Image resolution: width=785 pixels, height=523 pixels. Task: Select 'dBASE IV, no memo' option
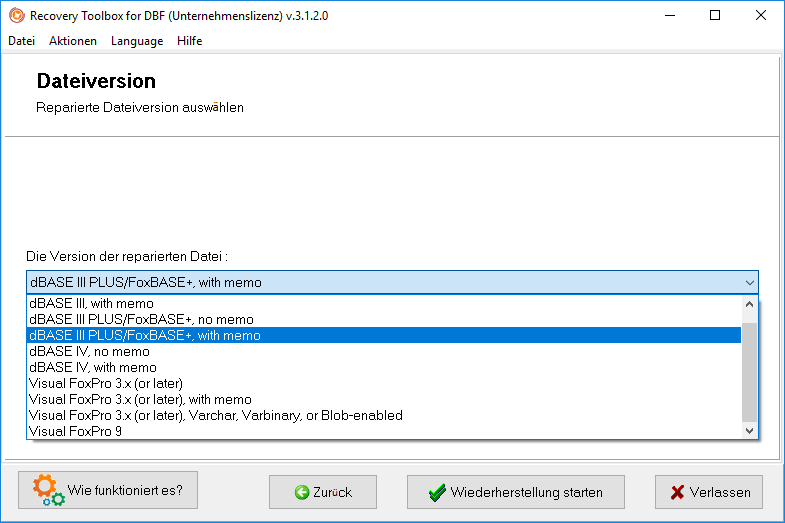click(383, 351)
